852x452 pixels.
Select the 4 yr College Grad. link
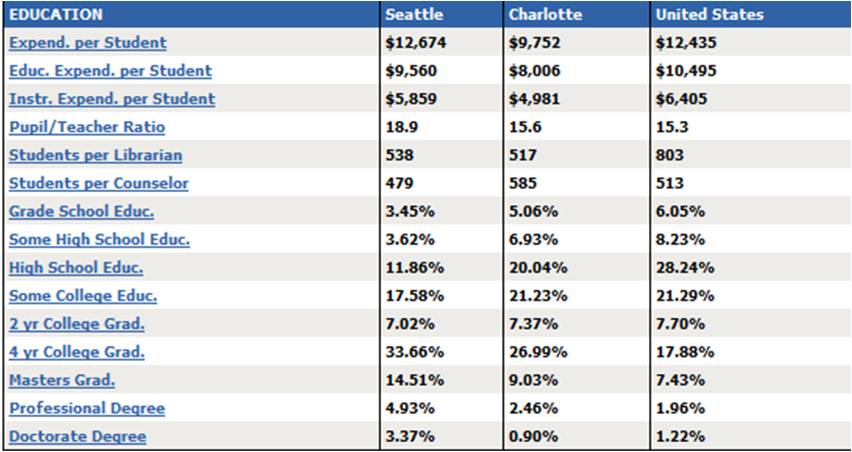[77, 352]
